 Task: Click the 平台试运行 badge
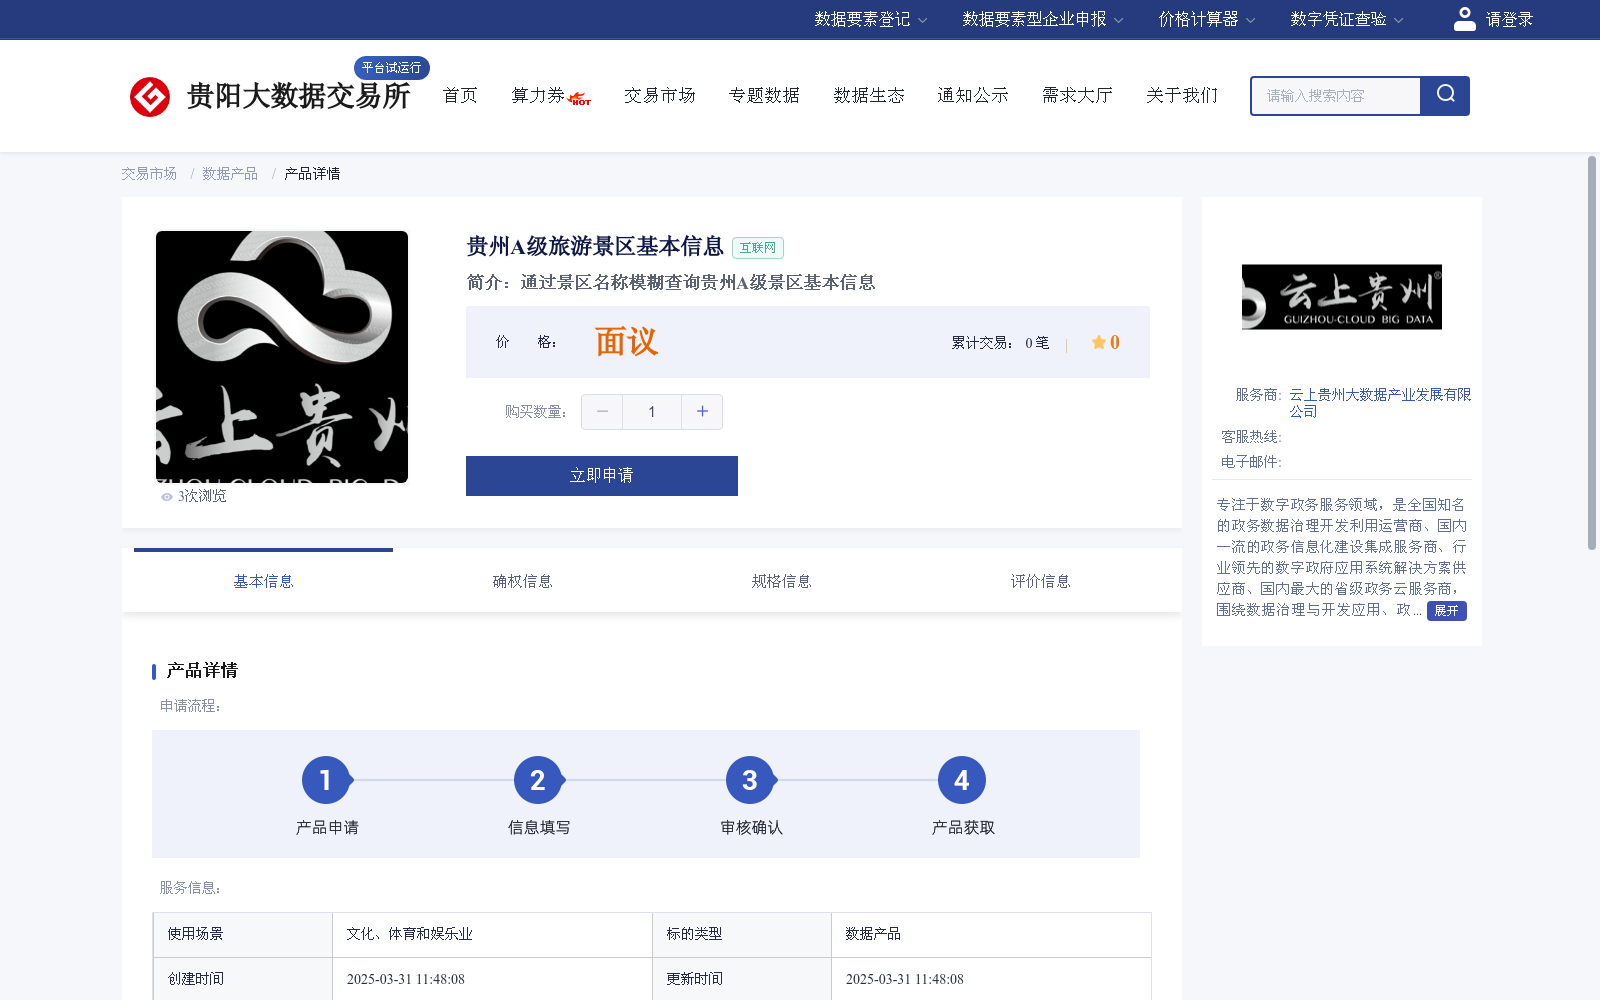tap(392, 67)
